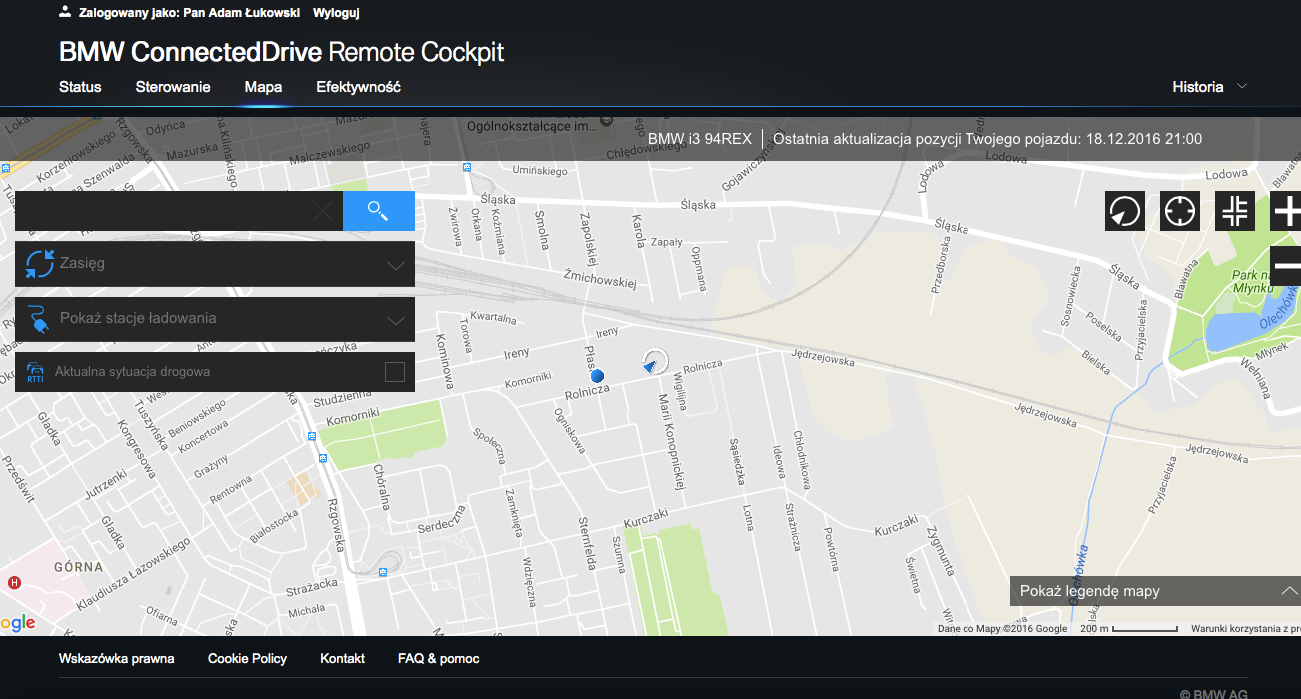Zoom out with the minus button
This screenshot has height=699, width=1301.
pos(1286,265)
